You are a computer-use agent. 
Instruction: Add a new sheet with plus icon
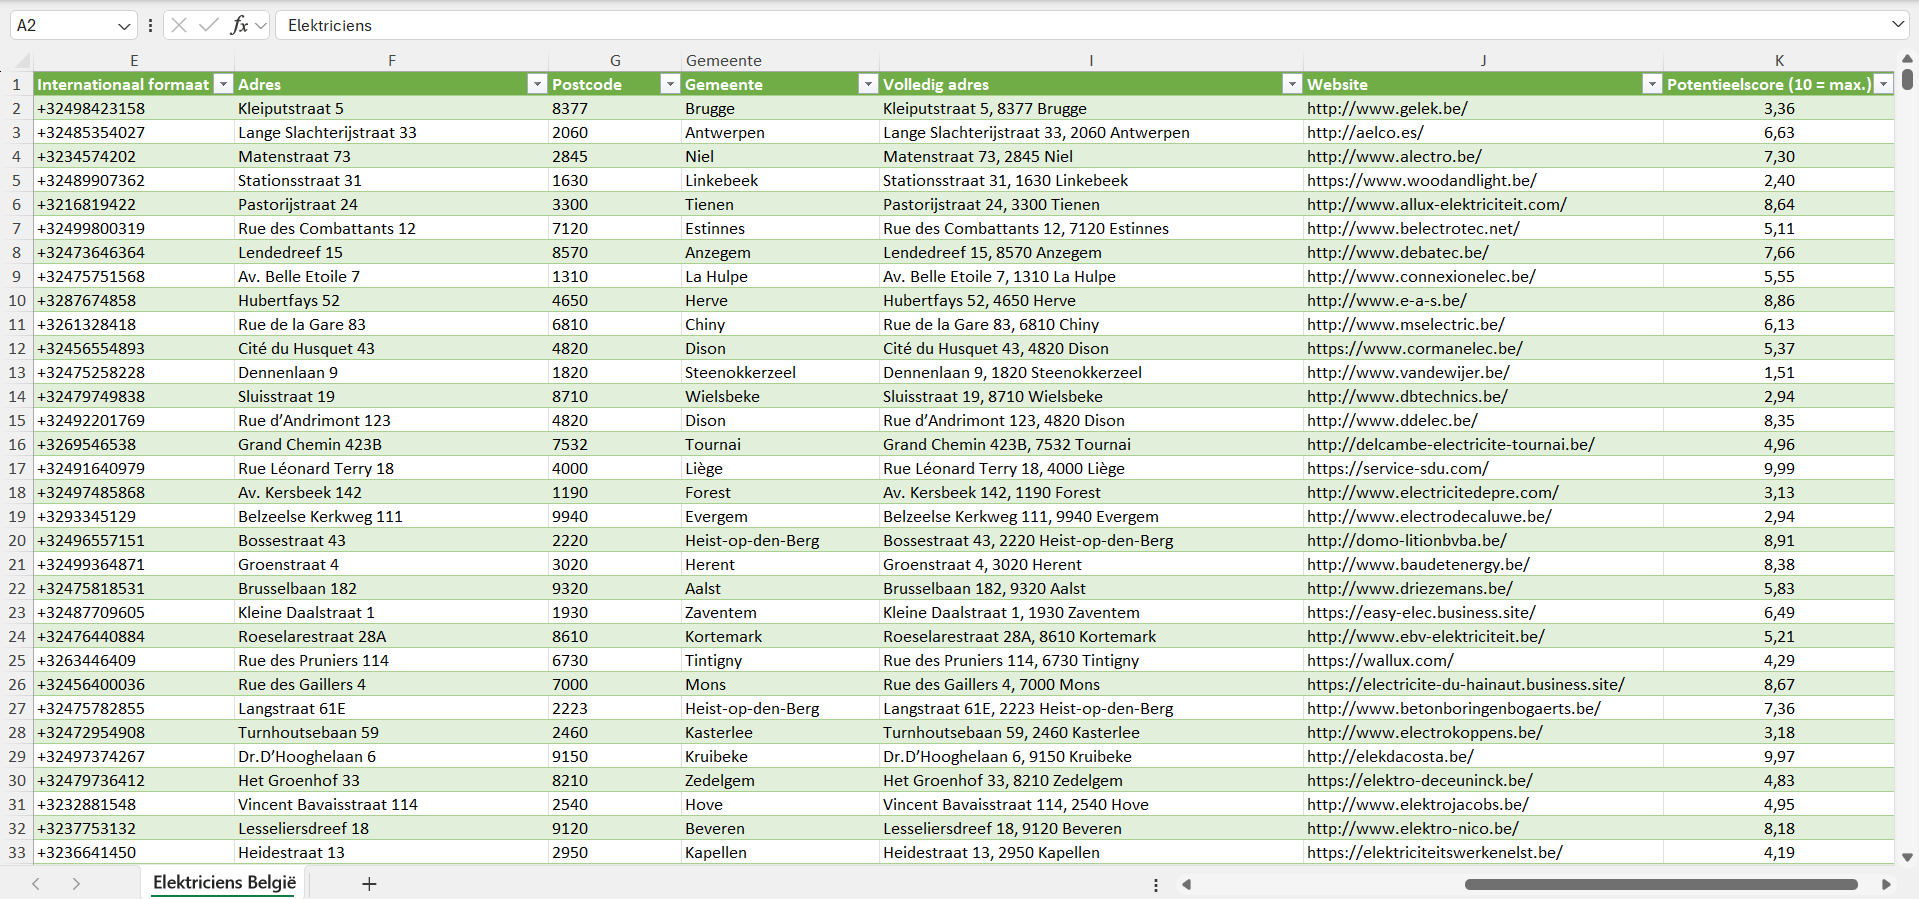(x=369, y=884)
